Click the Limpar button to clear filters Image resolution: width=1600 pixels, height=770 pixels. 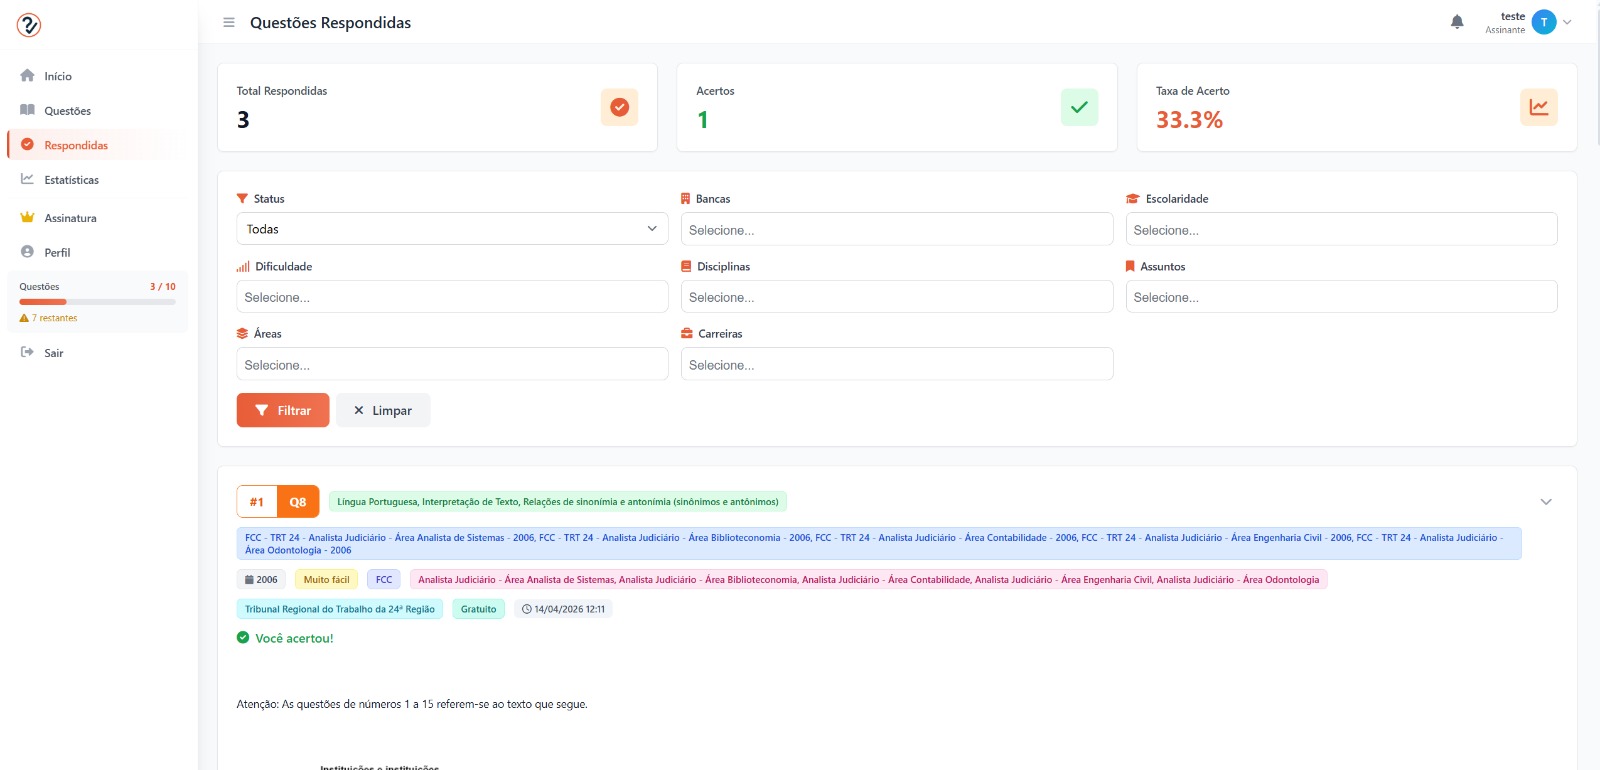pos(383,410)
